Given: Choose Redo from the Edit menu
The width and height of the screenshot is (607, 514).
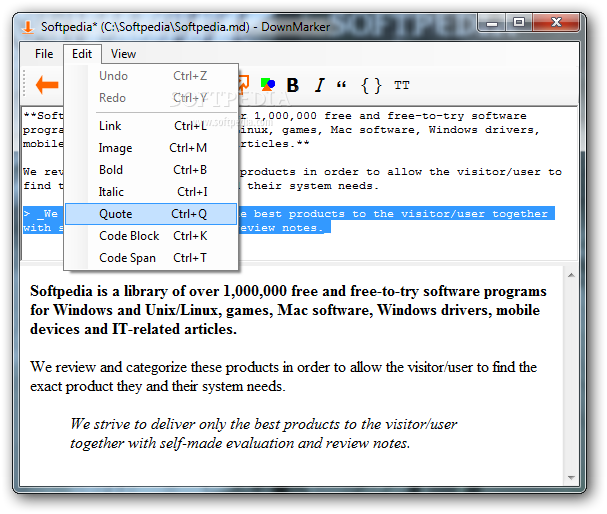Looking at the screenshot, I should click(151, 98).
